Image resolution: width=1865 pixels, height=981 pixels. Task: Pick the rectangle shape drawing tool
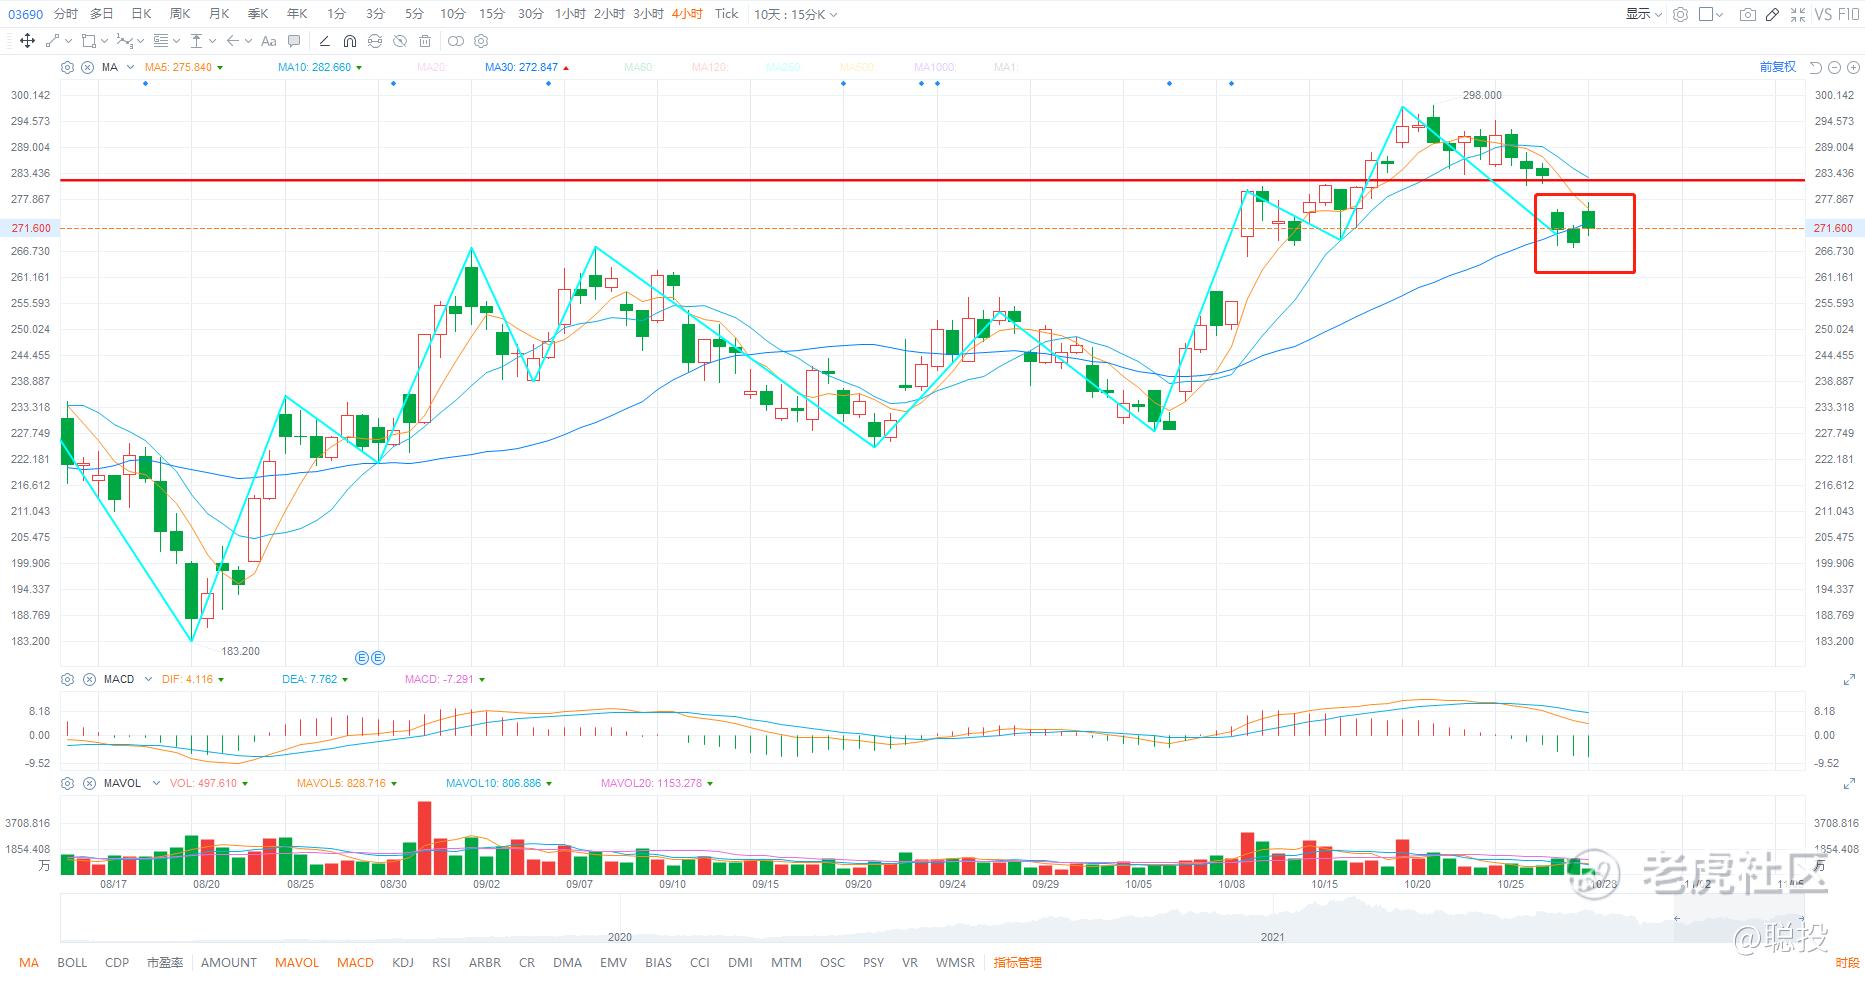[x=89, y=41]
